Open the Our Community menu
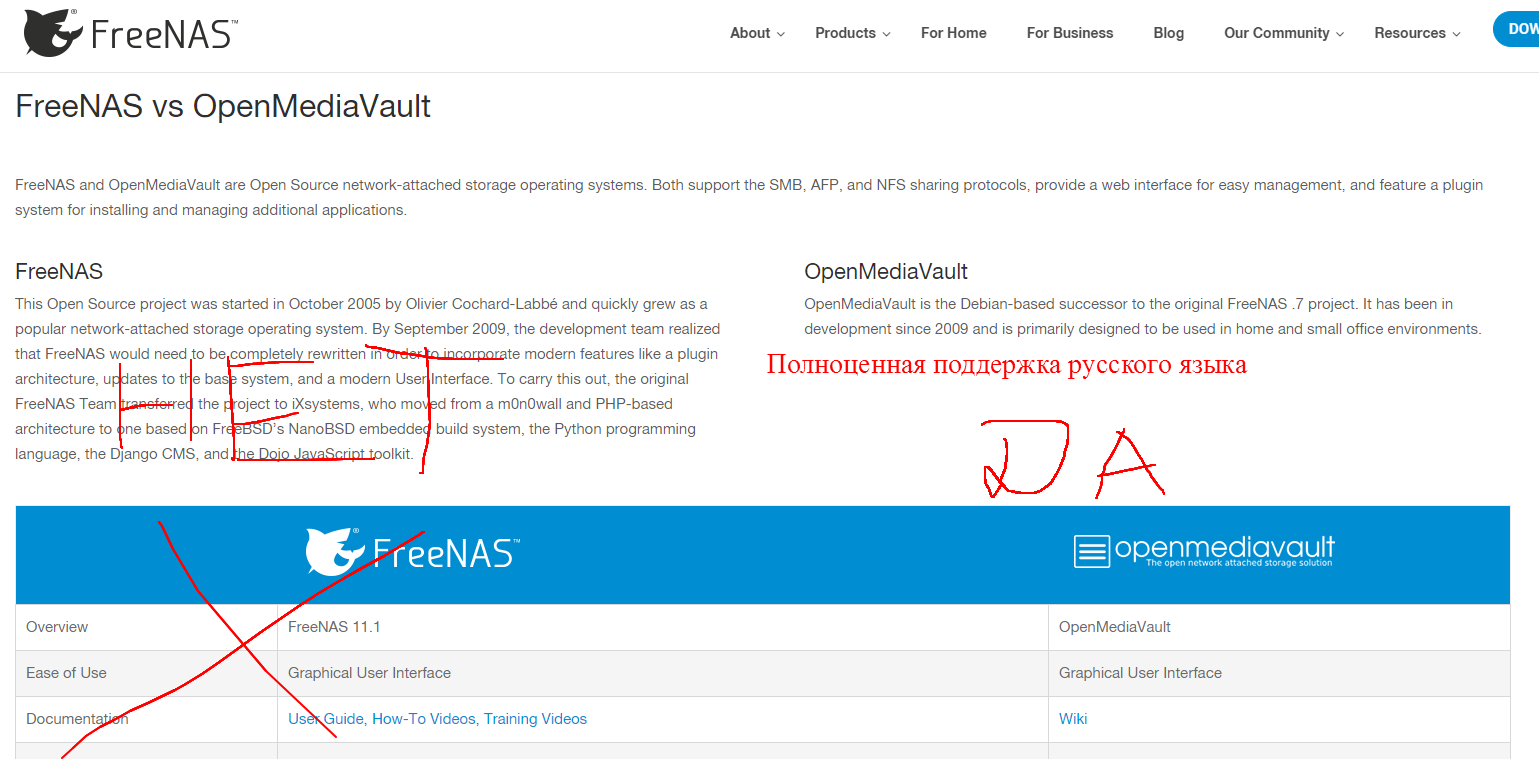 click(1277, 33)
